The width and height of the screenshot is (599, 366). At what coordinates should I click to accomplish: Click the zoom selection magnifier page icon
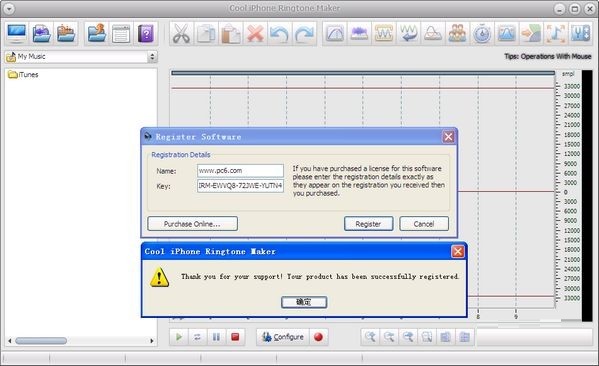(427, 337)
